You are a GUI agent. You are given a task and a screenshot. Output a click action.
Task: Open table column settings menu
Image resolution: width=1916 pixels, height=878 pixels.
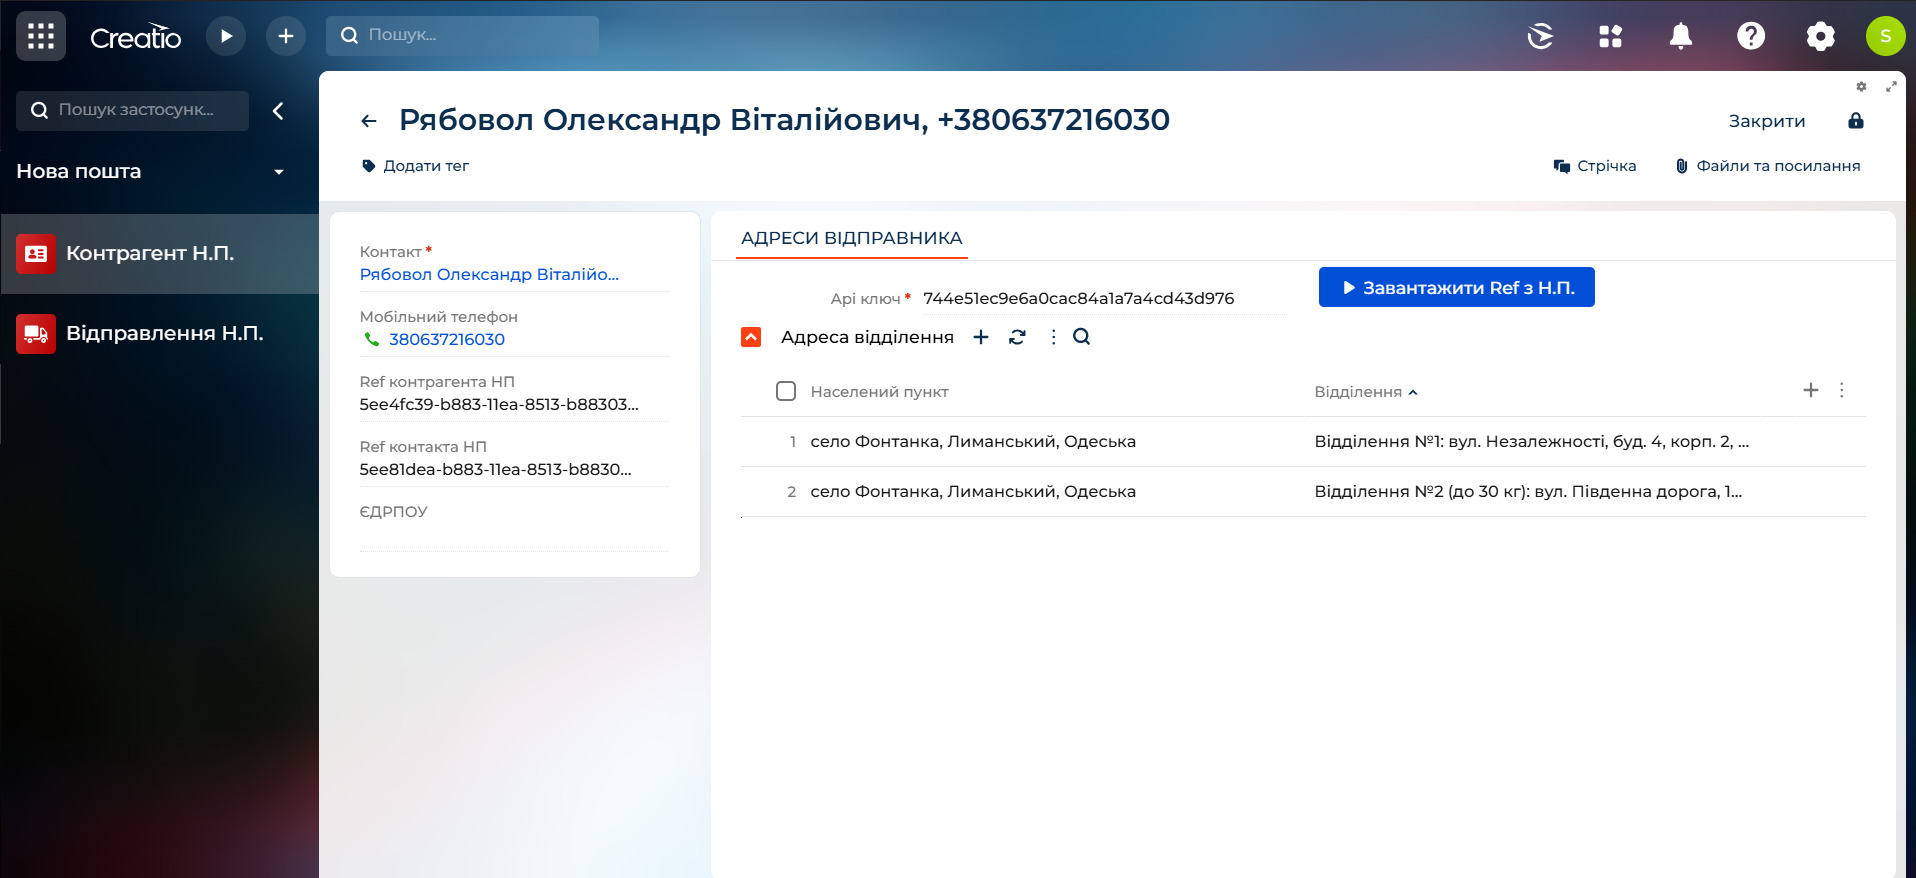1842,390
